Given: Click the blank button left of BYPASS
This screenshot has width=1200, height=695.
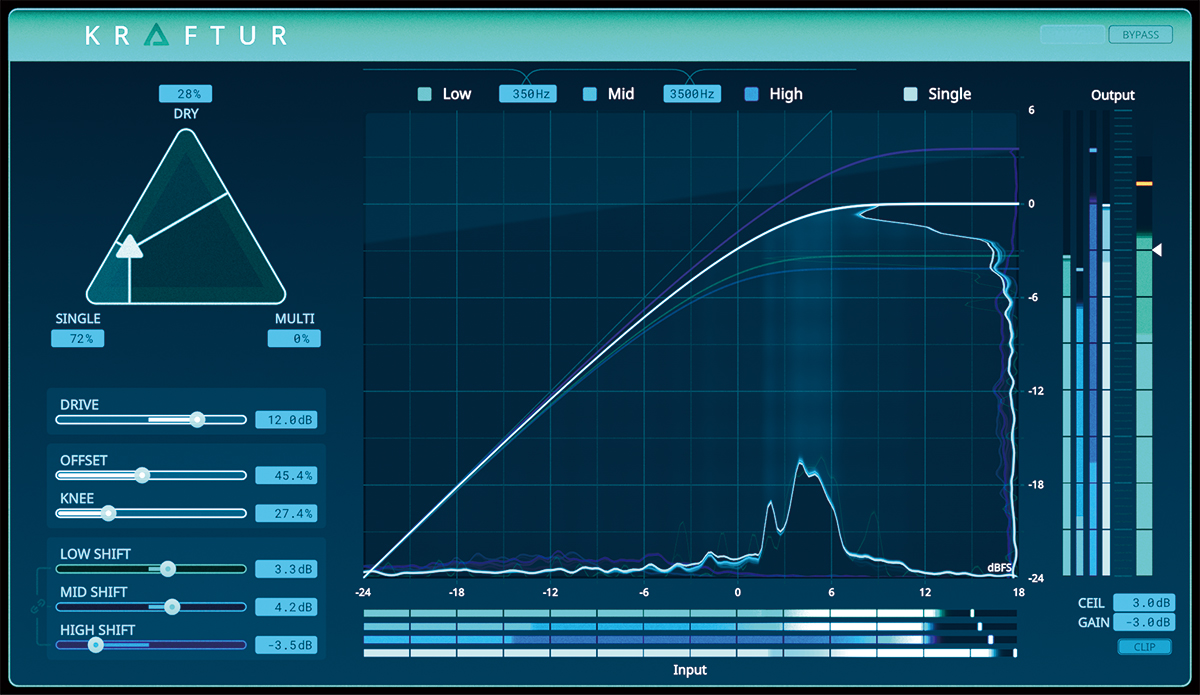Looking at the screenshot, I should 1072,35.
